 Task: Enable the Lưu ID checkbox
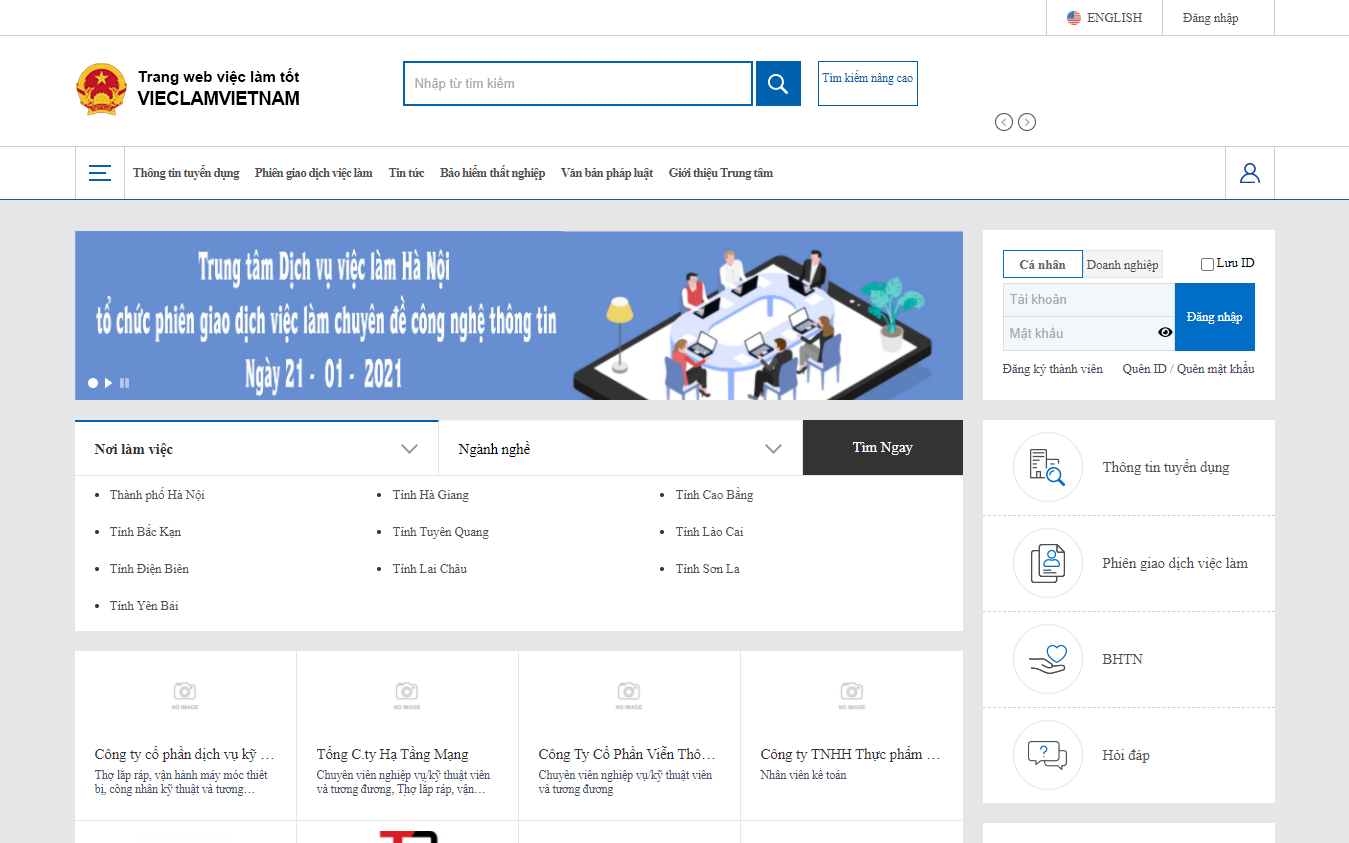click(1207, 264)
